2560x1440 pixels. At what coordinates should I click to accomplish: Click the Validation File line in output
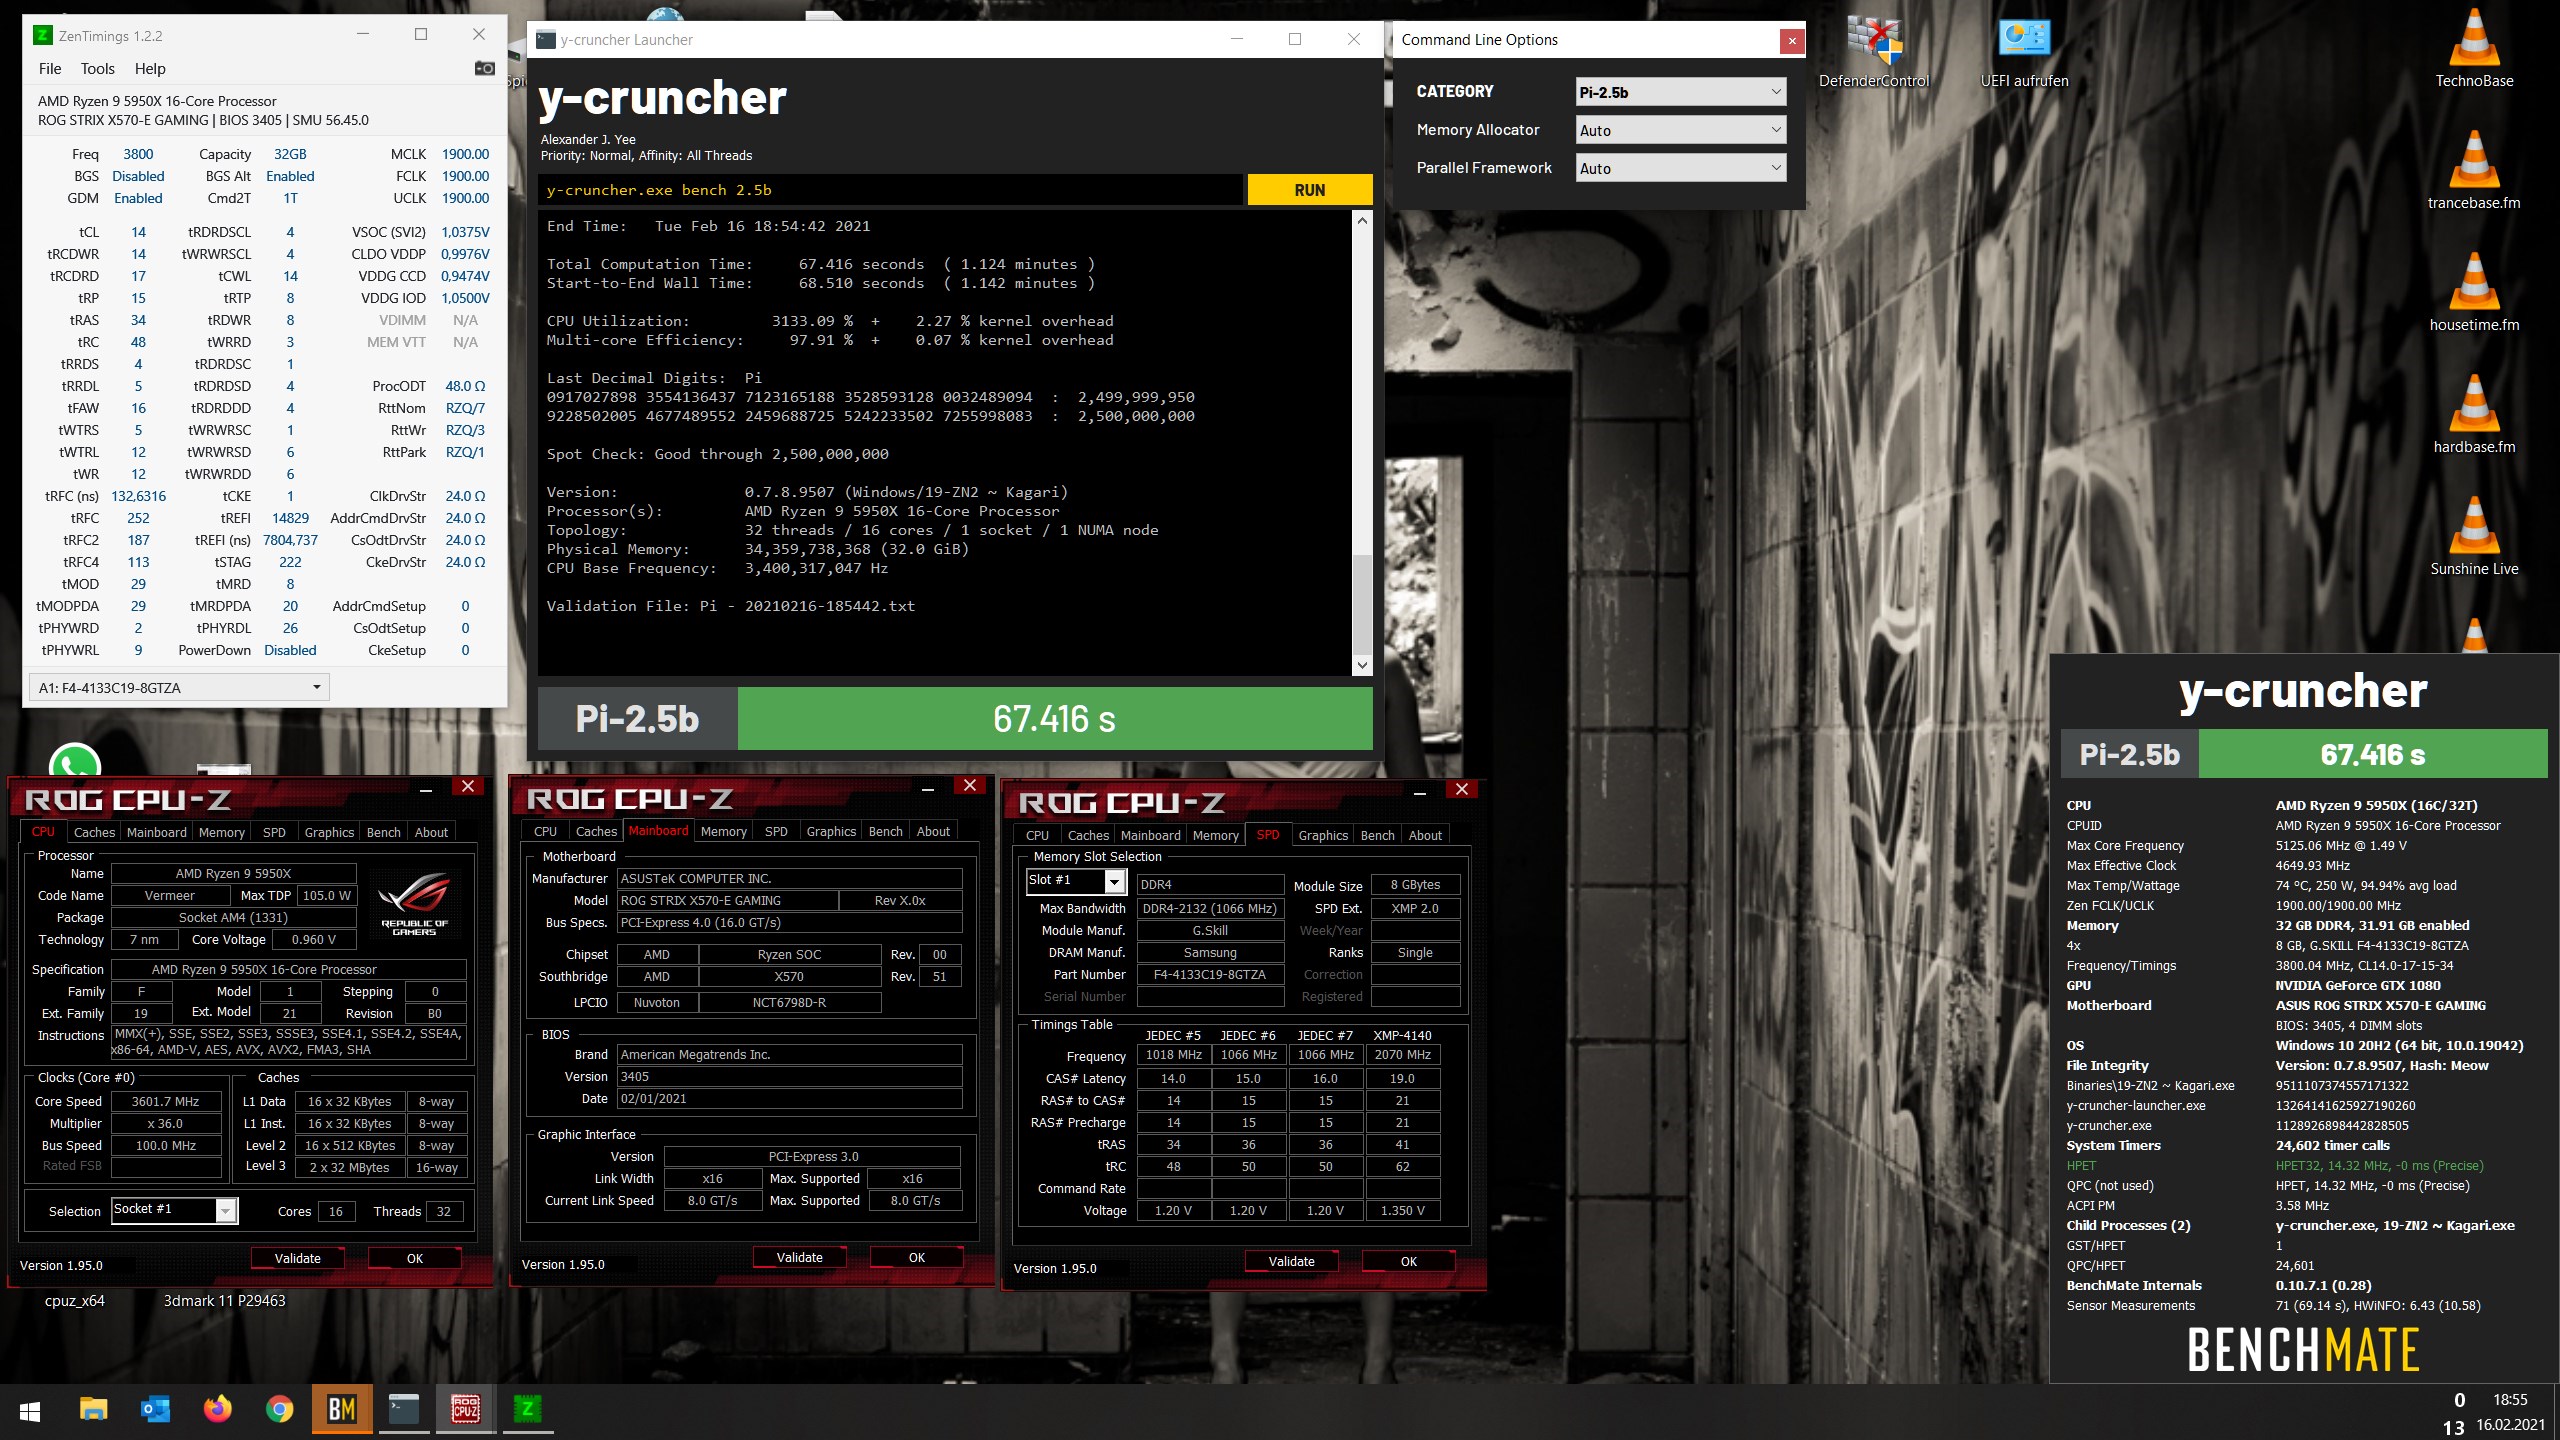[730, 606]
